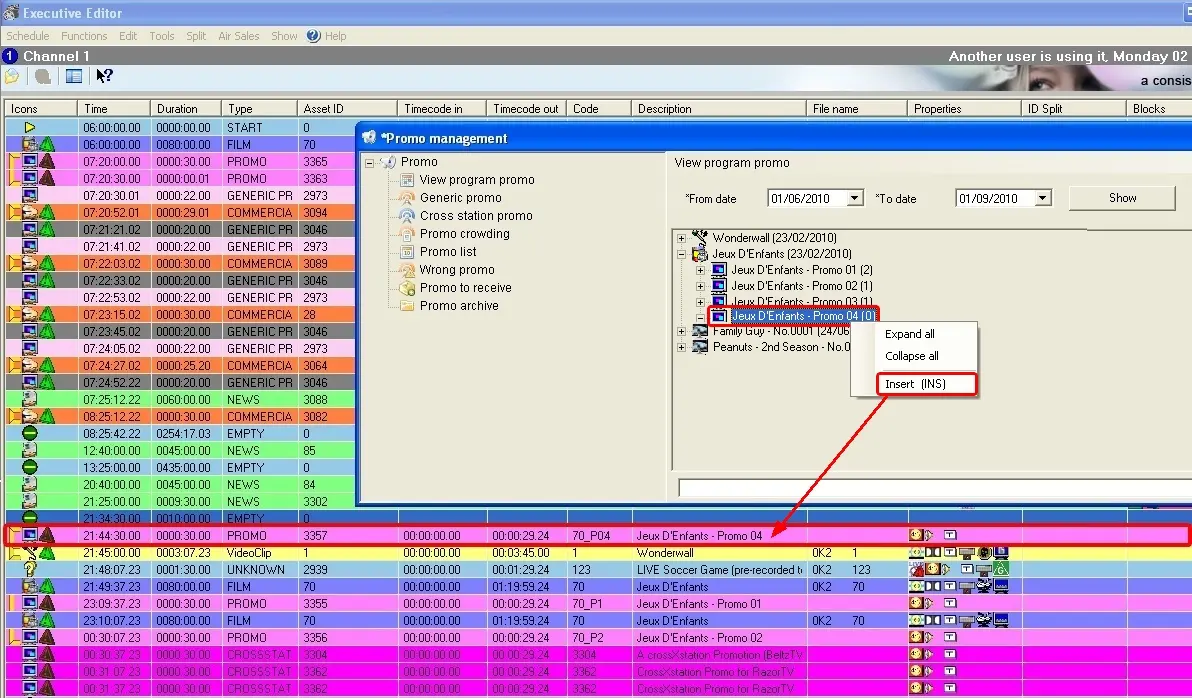Choose Insert (INS) from context menu
This screenshot has height=698, width=1192.
tap(914, 384)
